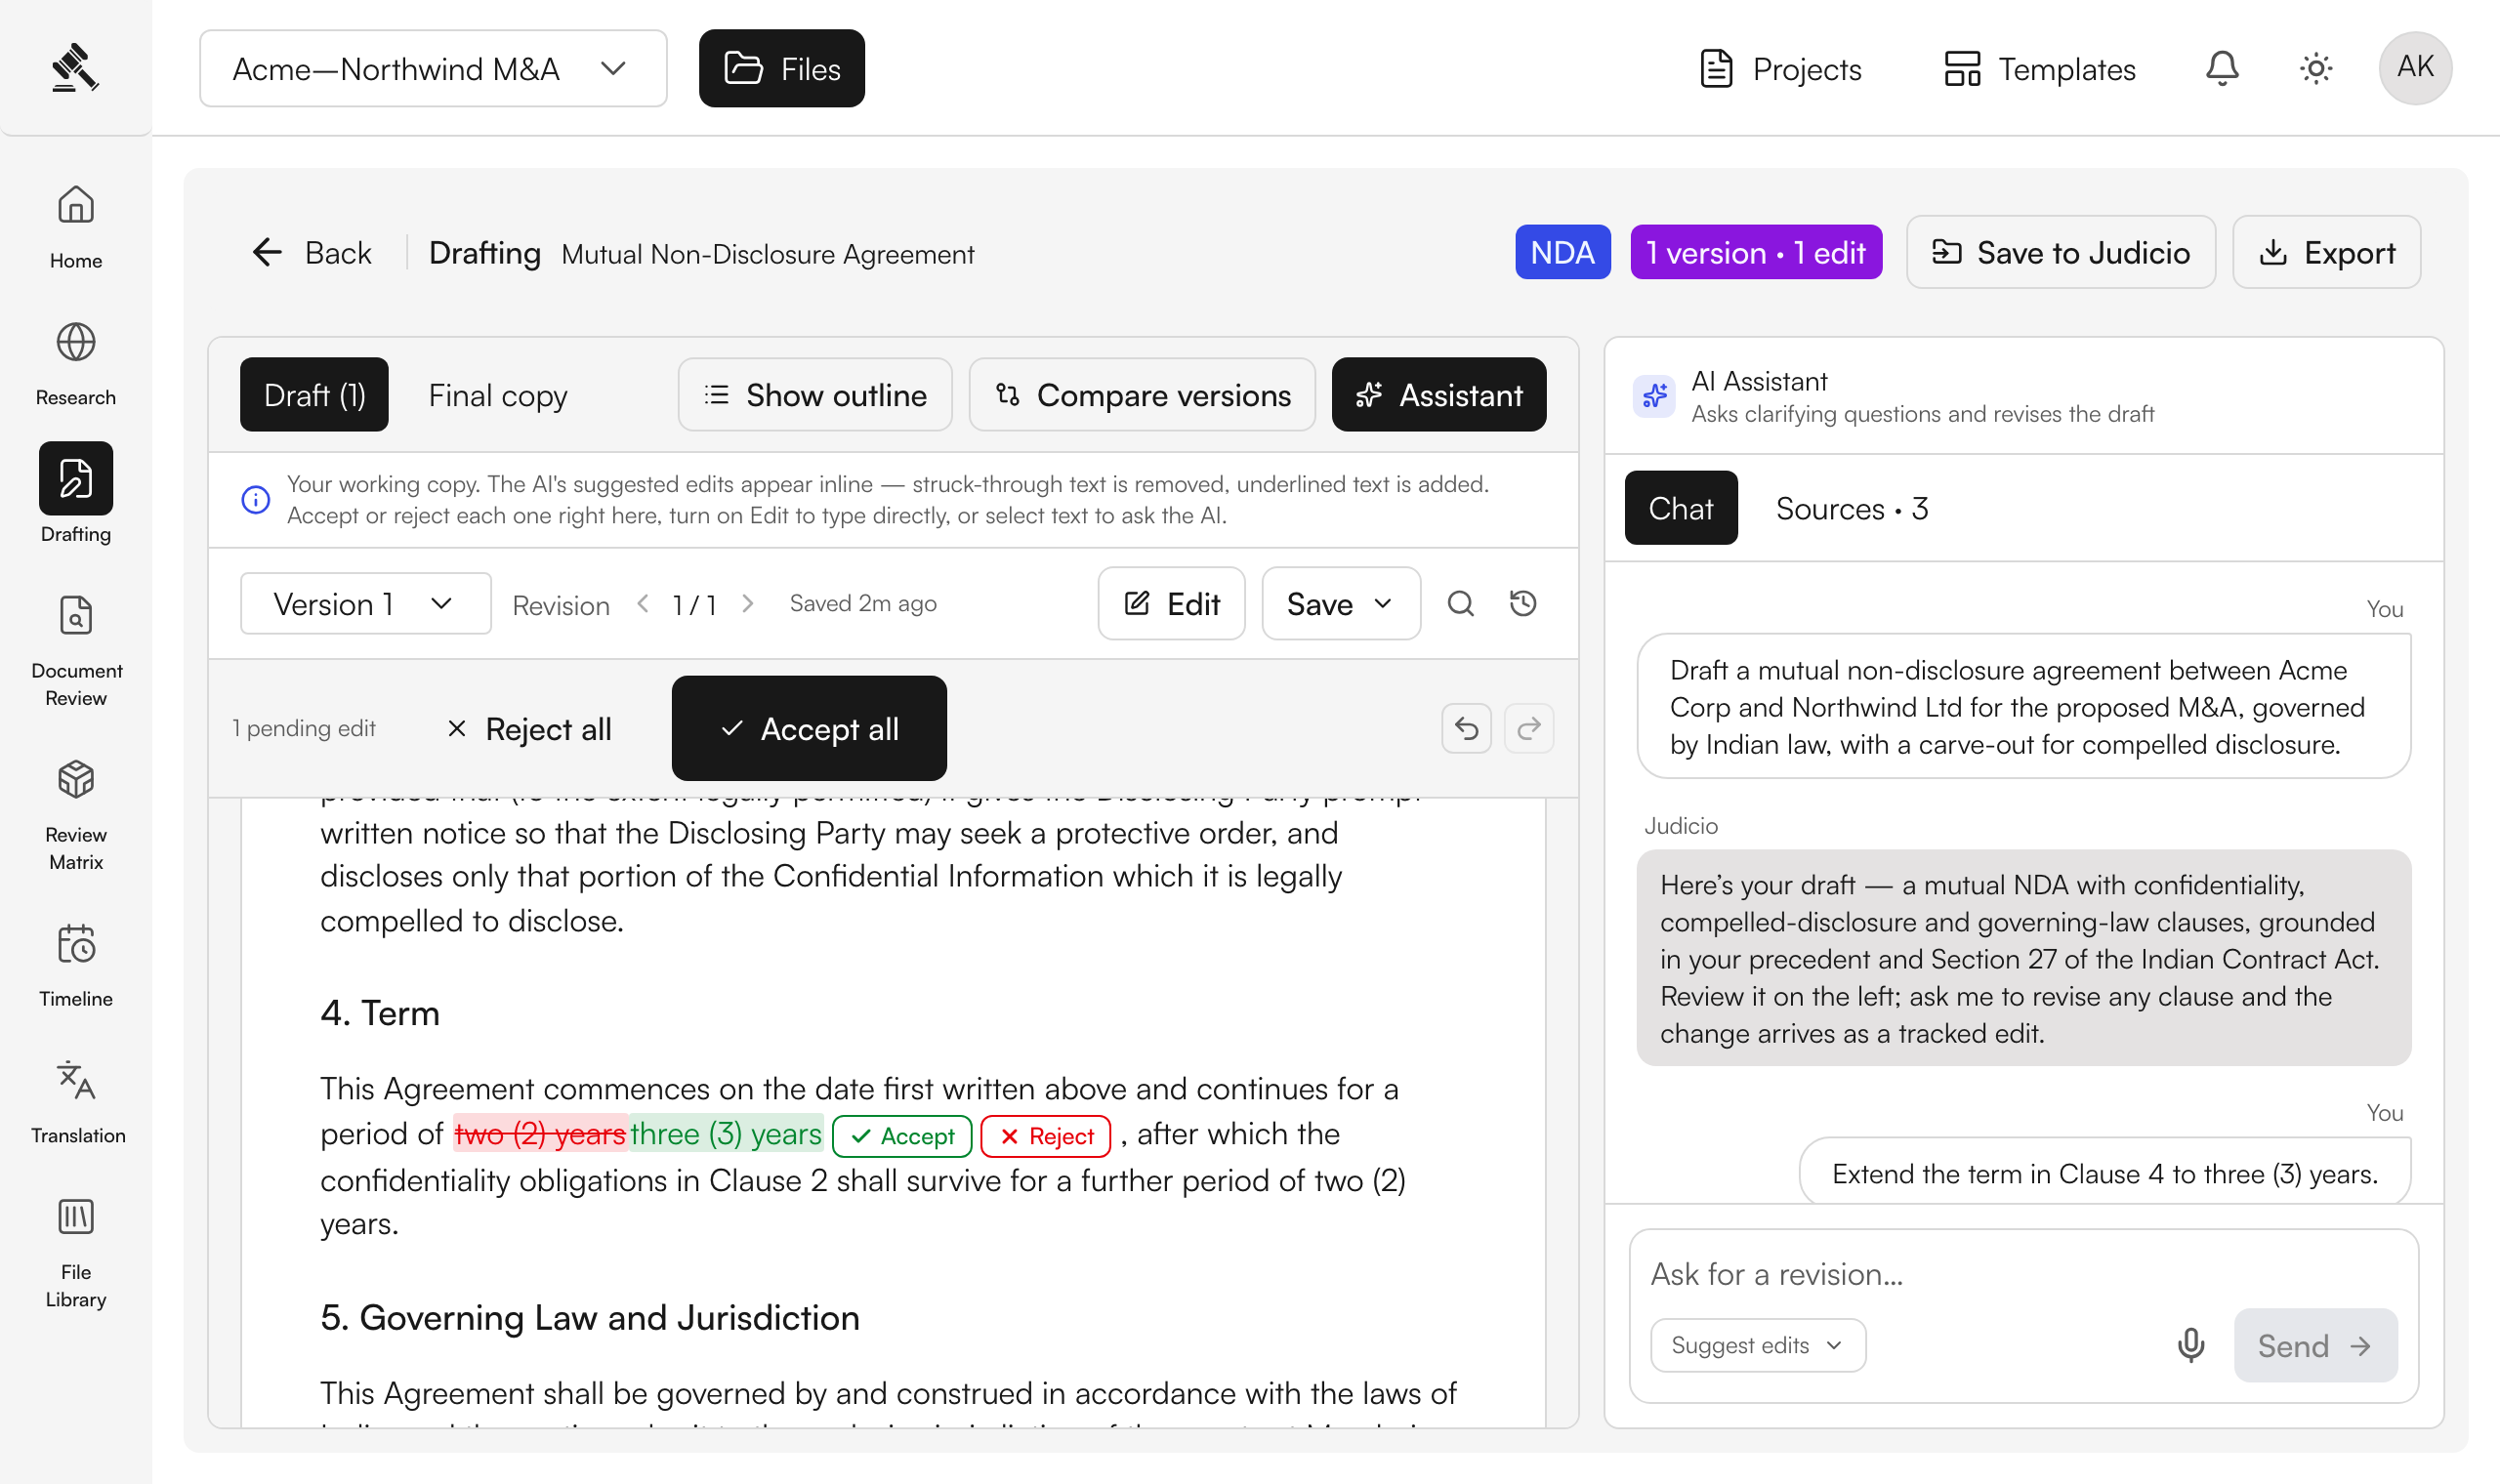Open notifications bell
This screenshot has height=1484, width=2500.
click(2222, 68)
